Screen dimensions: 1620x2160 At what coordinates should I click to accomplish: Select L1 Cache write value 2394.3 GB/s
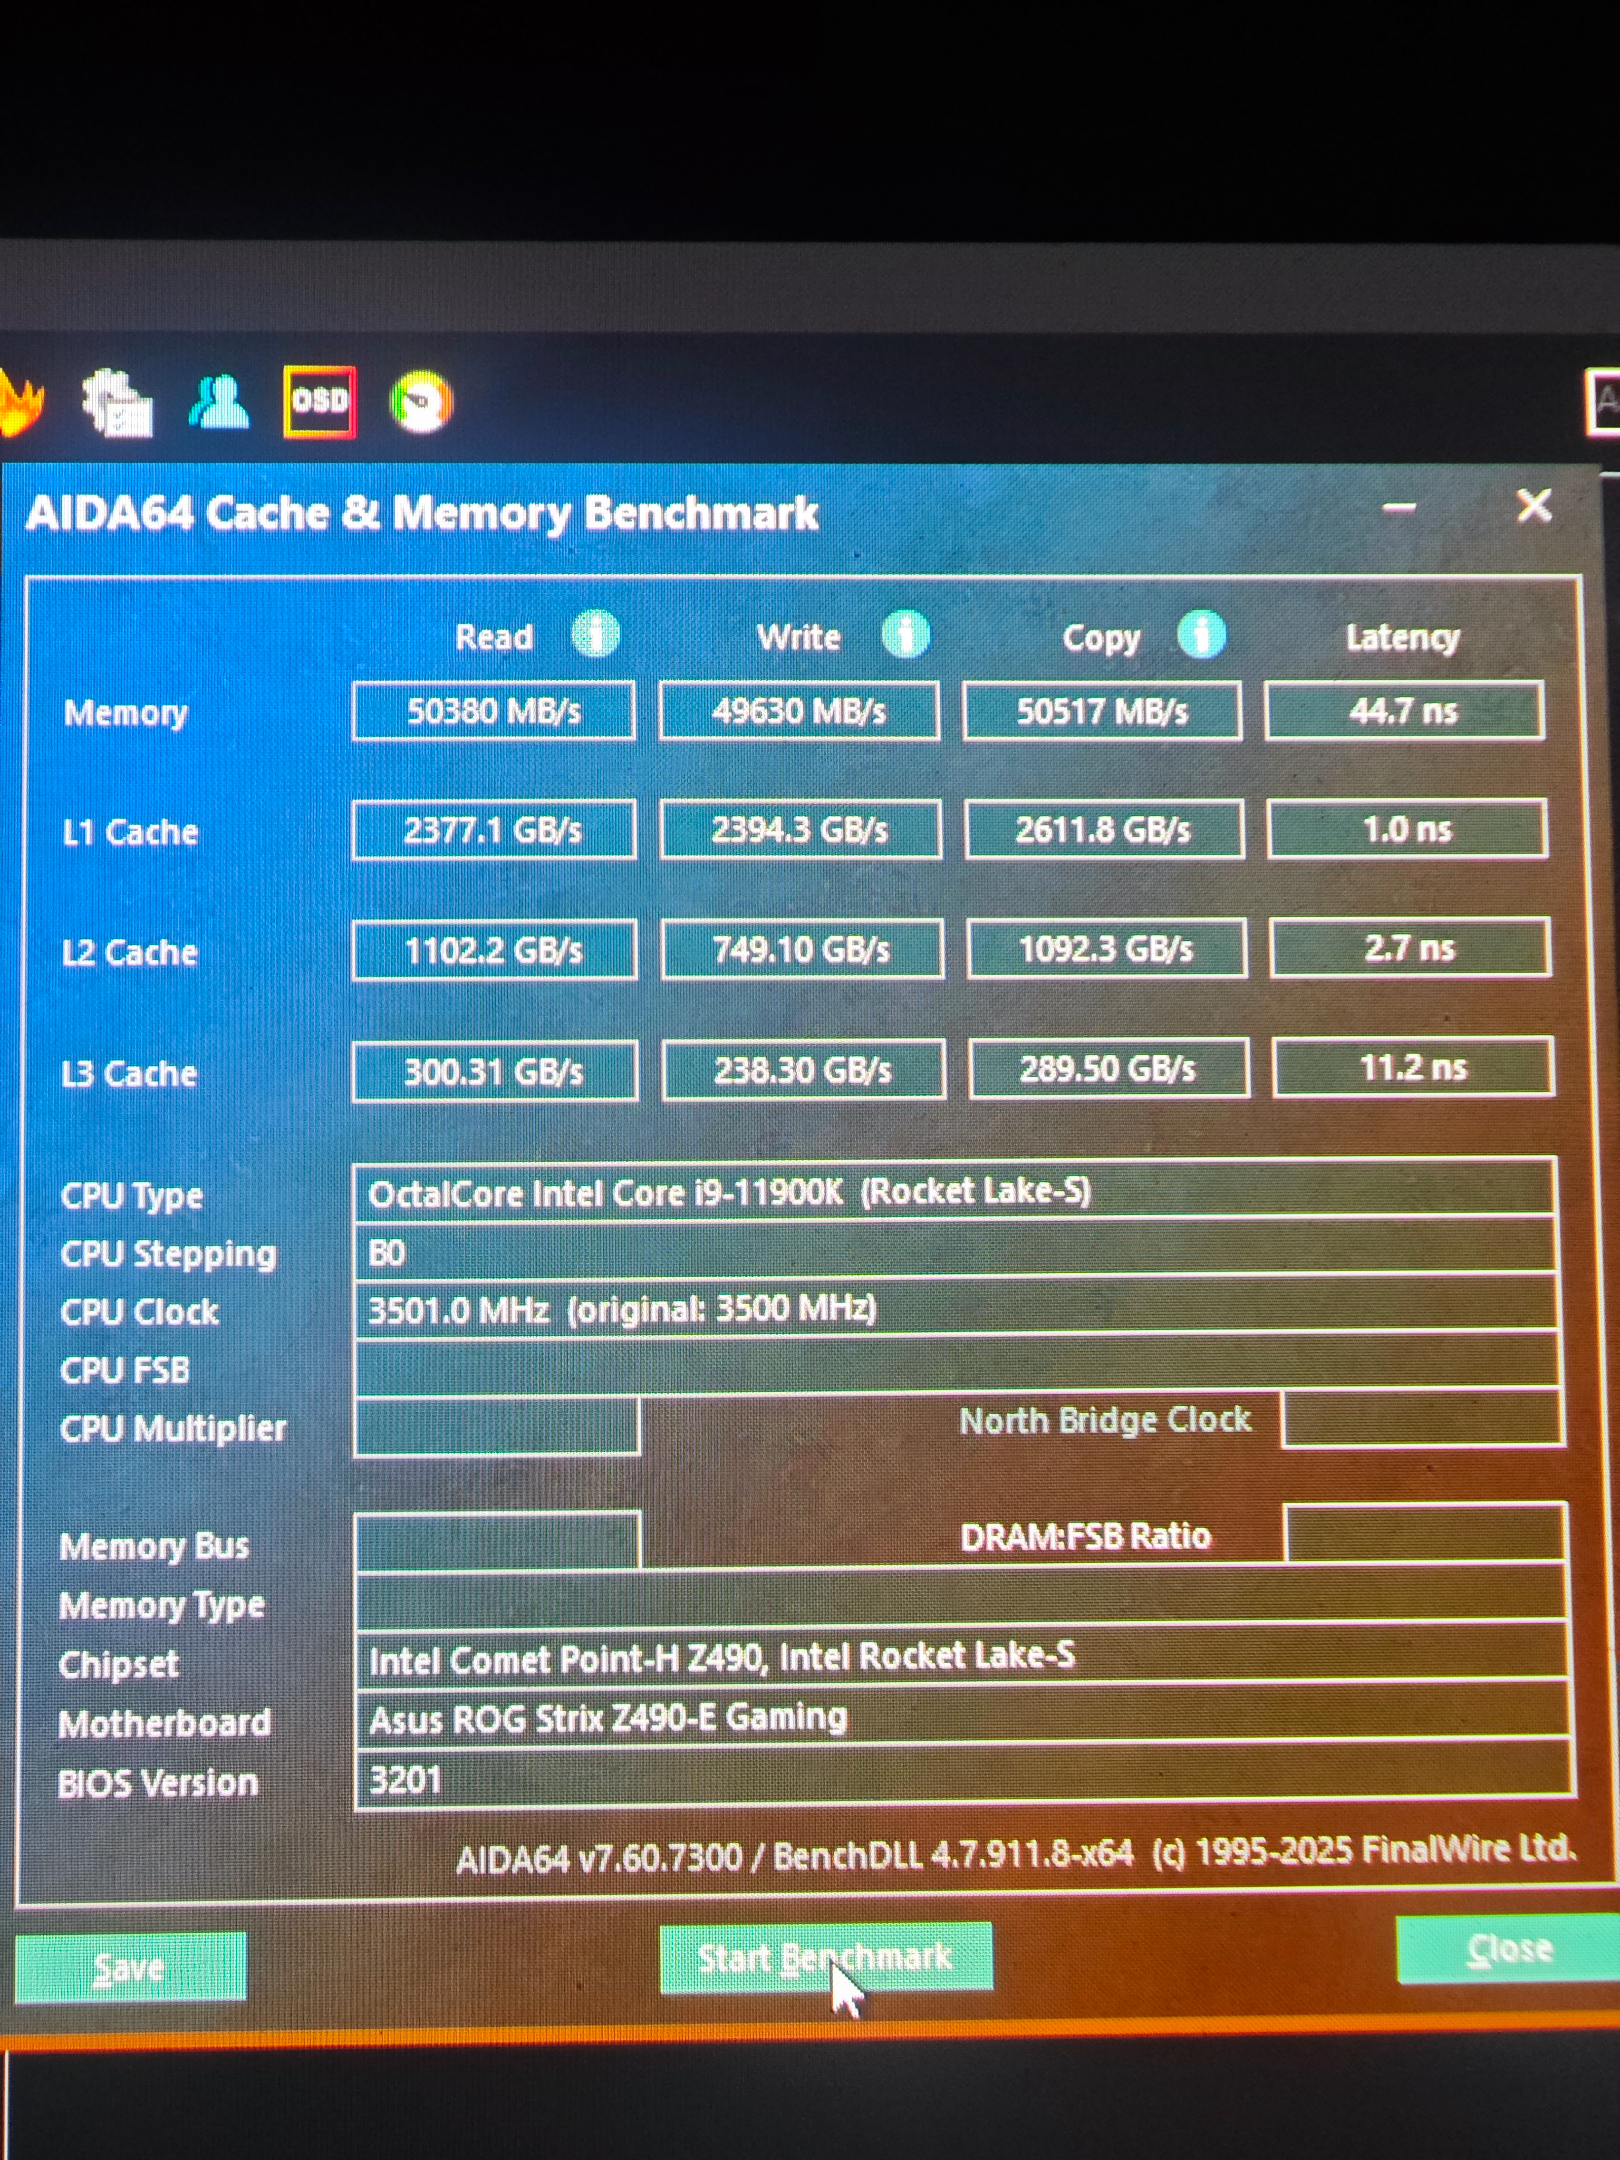801,830
